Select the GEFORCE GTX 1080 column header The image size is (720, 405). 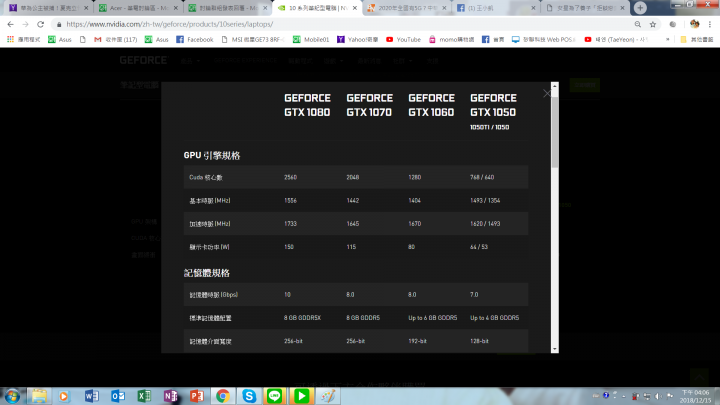307,105
